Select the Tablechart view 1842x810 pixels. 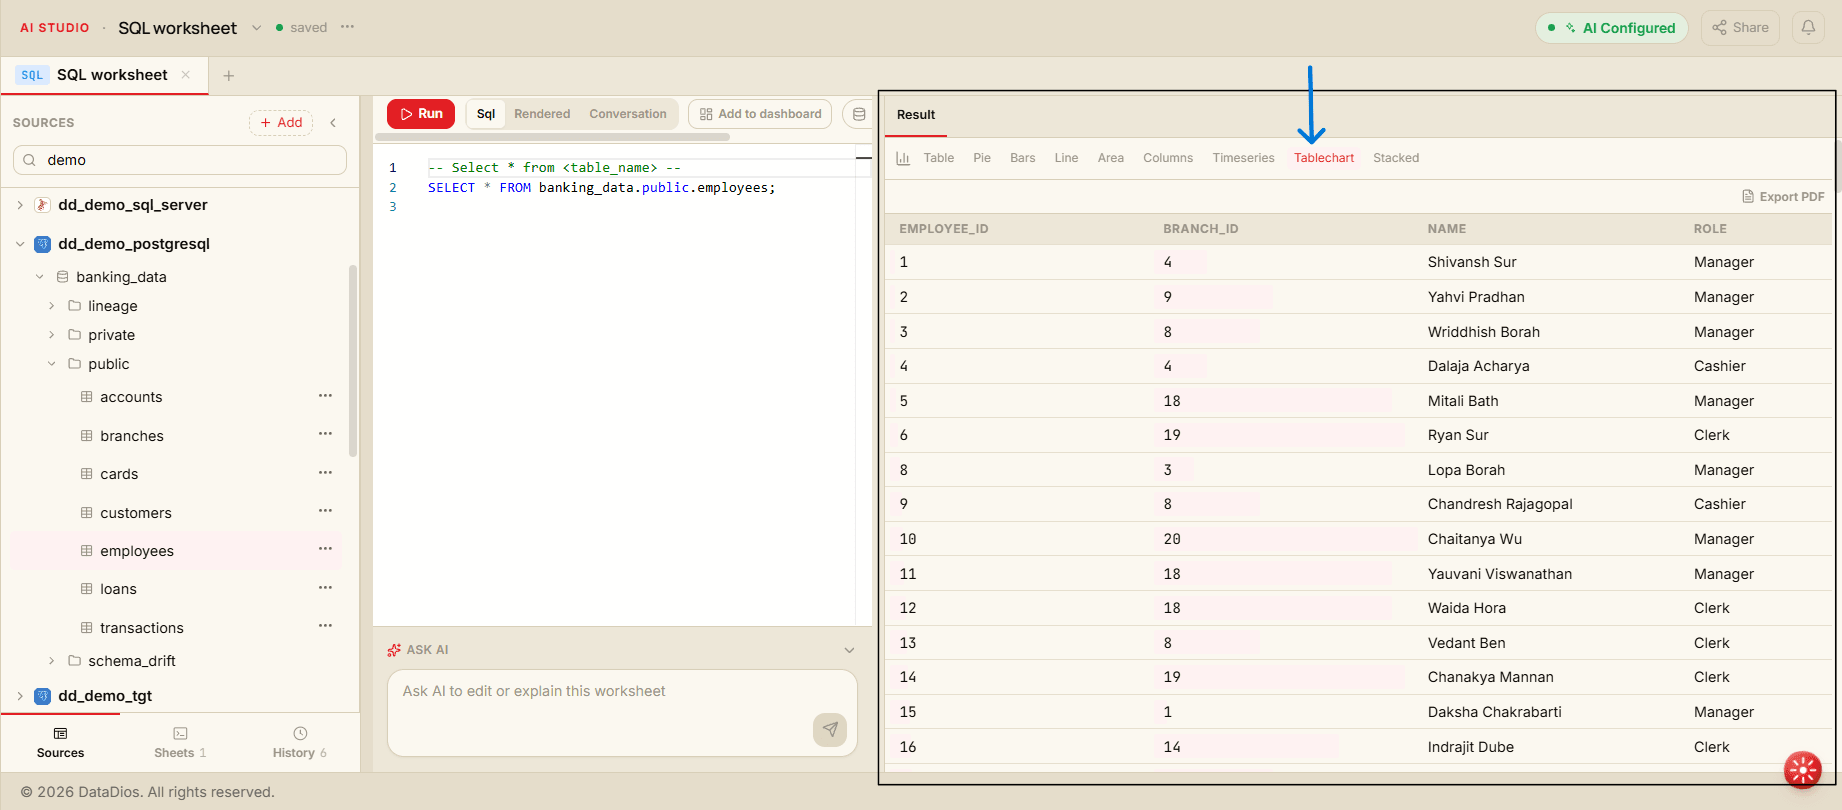pyautogui.click(x=1324, y=158)
